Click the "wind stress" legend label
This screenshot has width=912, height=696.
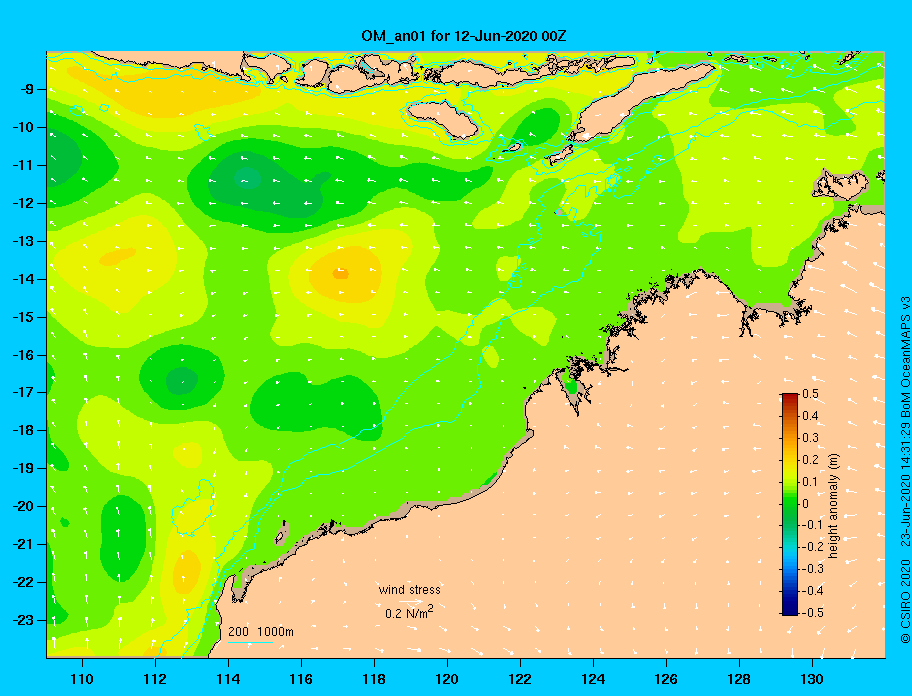(409, 590)
